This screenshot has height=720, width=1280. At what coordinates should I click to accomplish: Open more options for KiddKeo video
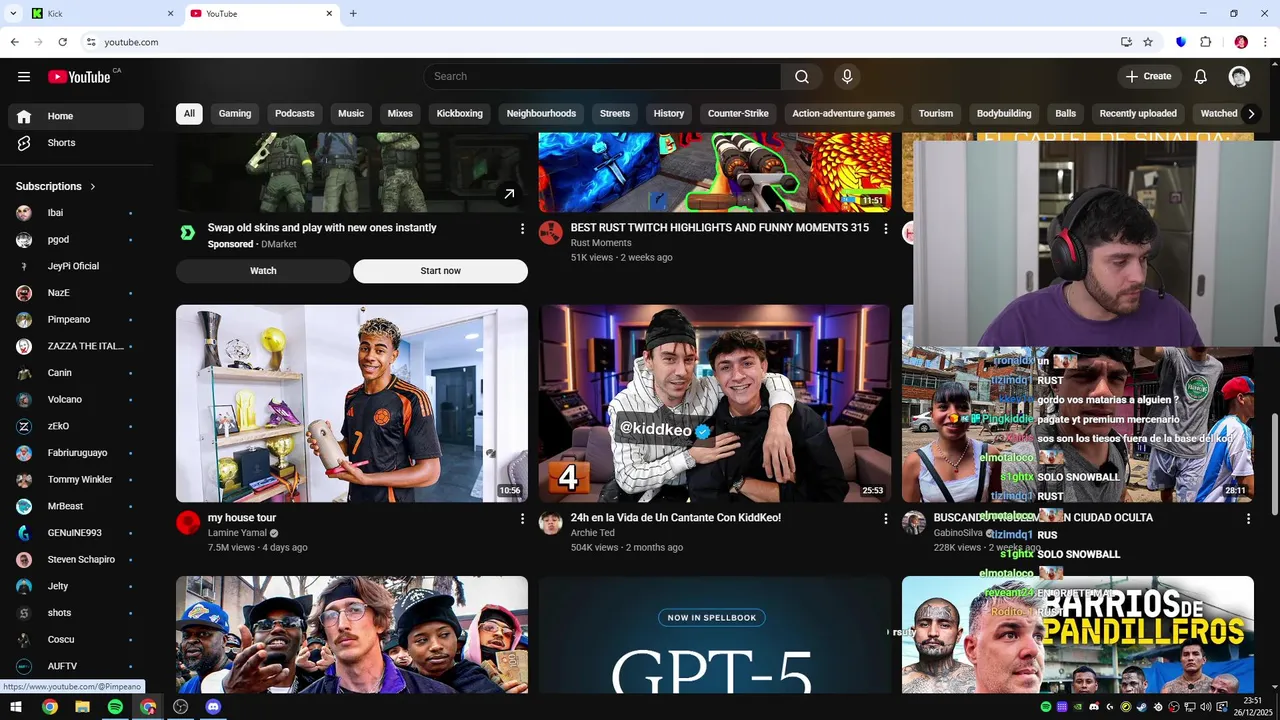click(x=885, y=519)
